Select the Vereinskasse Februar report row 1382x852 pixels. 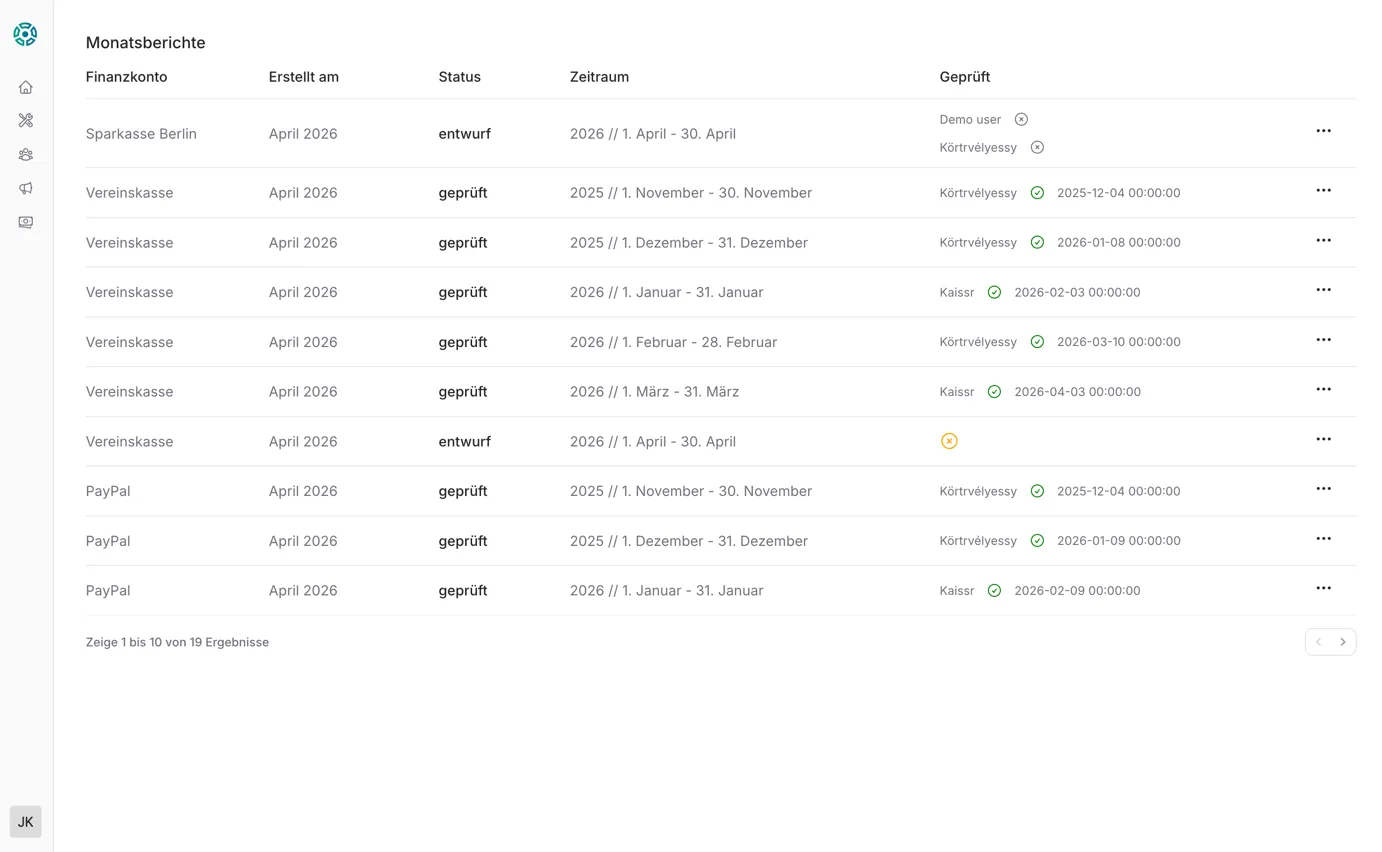point(673,342)
